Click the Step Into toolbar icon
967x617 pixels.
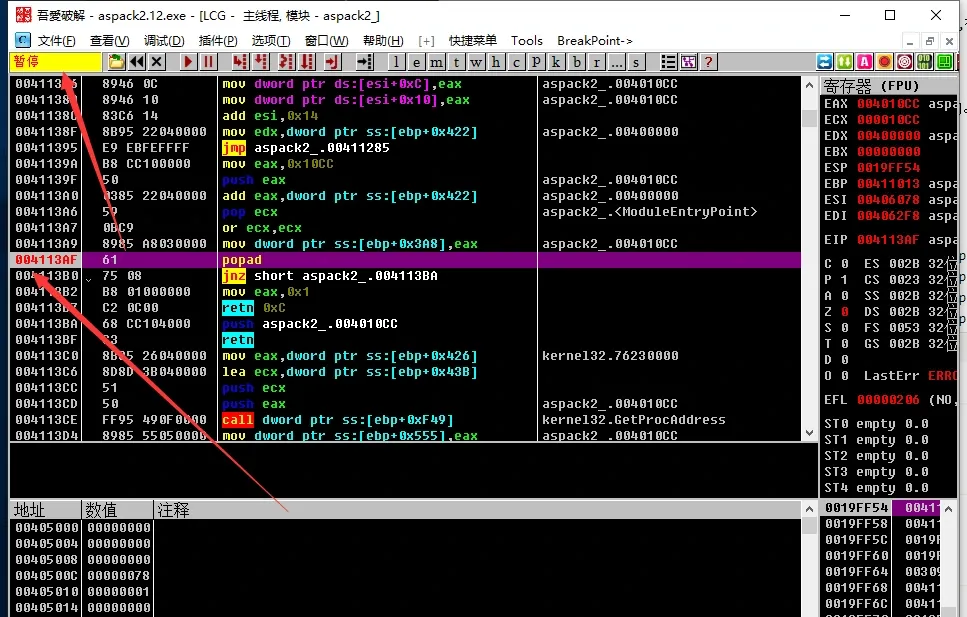click(x=240, y=62)
